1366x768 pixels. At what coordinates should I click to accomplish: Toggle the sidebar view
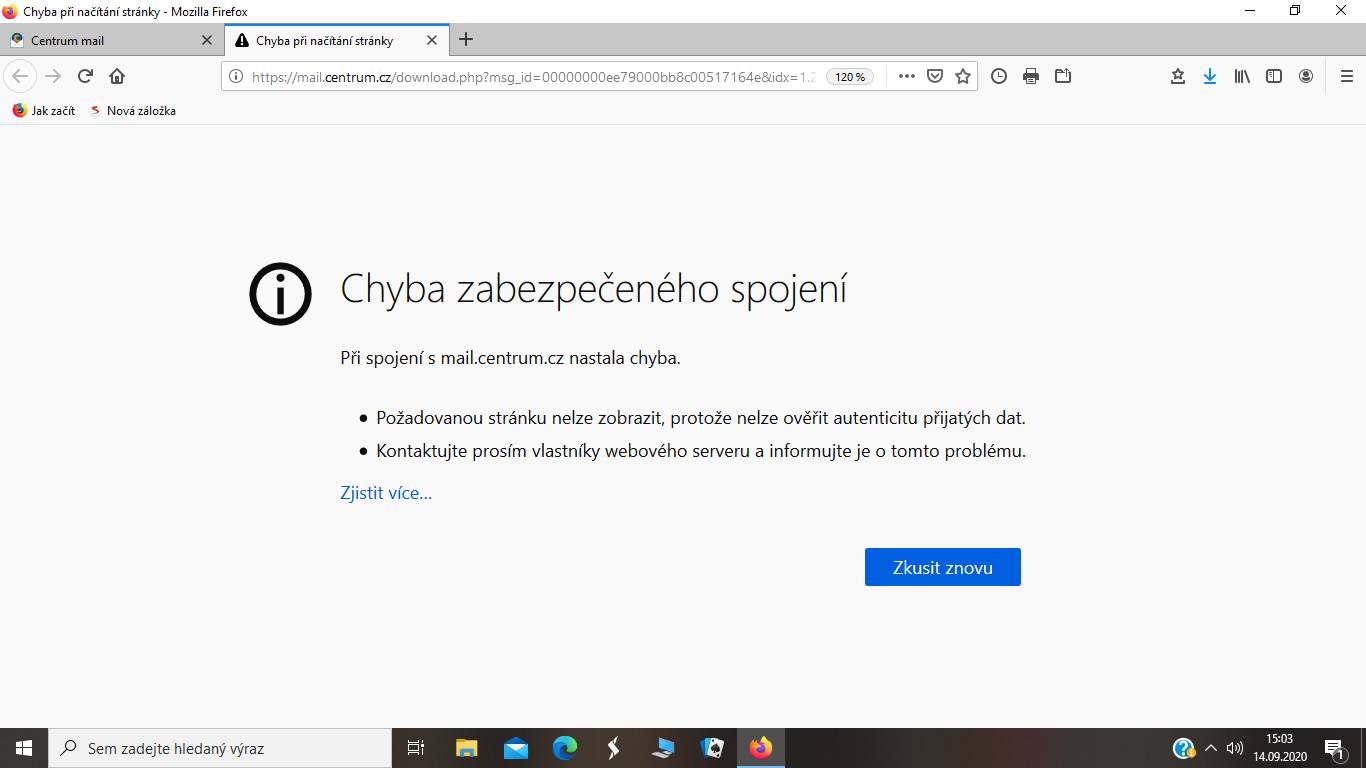click(x=1274, y=76)
